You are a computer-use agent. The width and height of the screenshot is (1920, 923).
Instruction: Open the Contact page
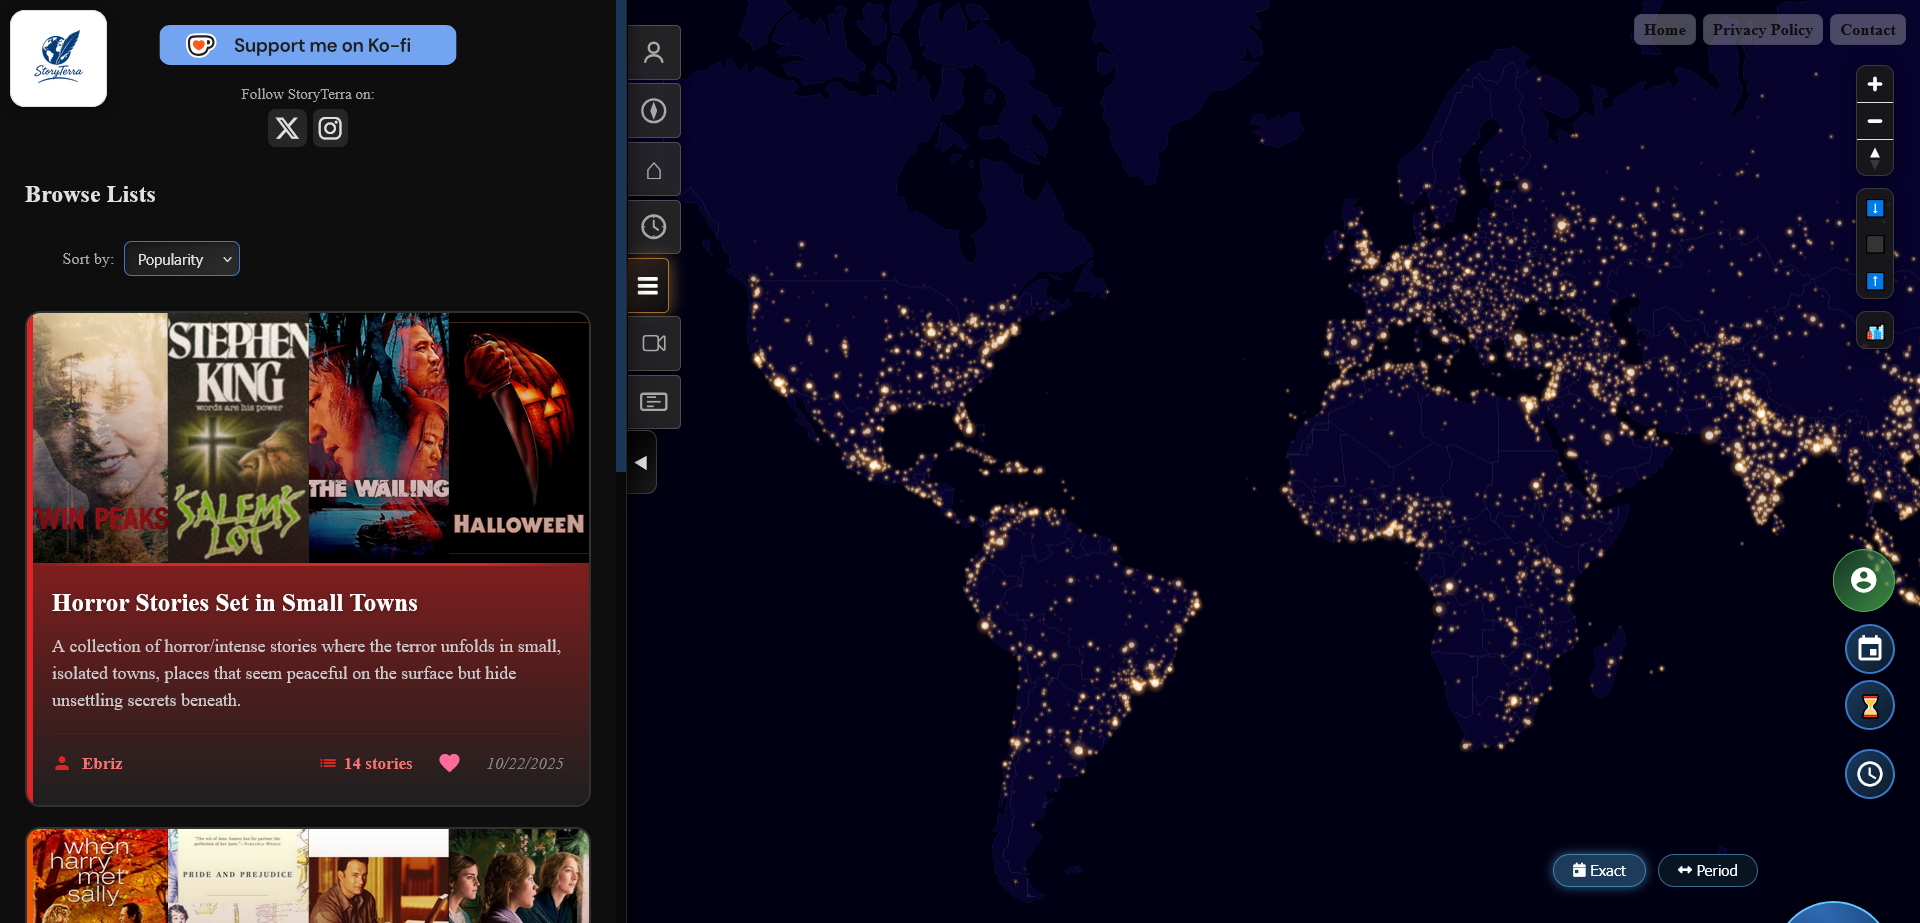pos(1868,30)
